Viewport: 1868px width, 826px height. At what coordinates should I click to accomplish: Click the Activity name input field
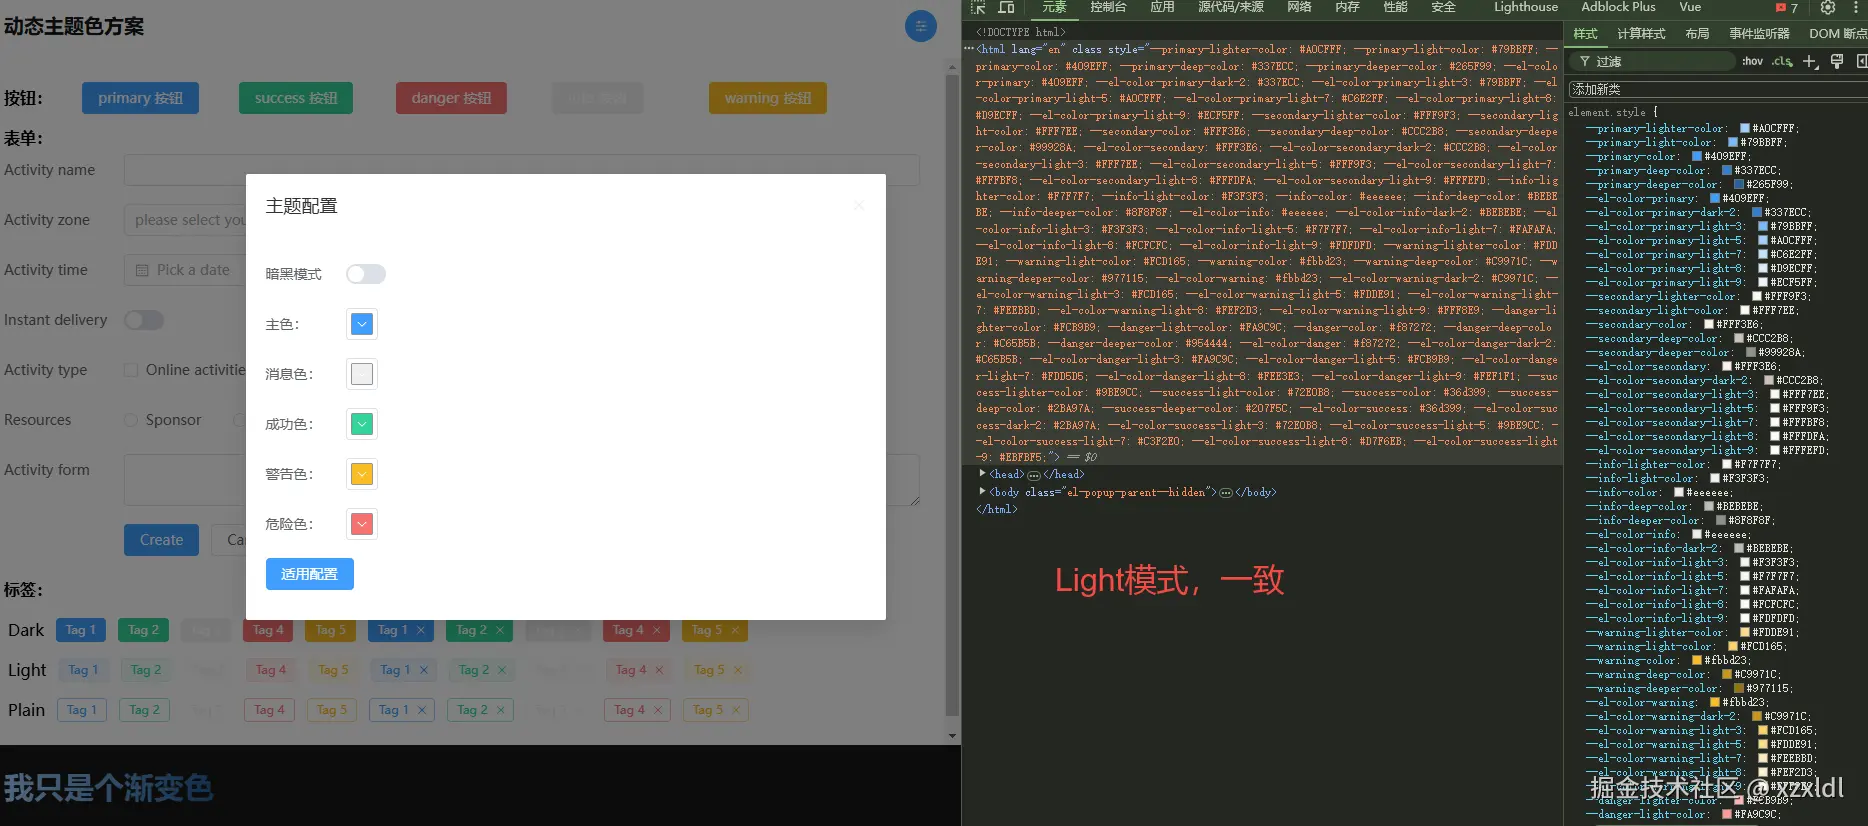[522, 170]
